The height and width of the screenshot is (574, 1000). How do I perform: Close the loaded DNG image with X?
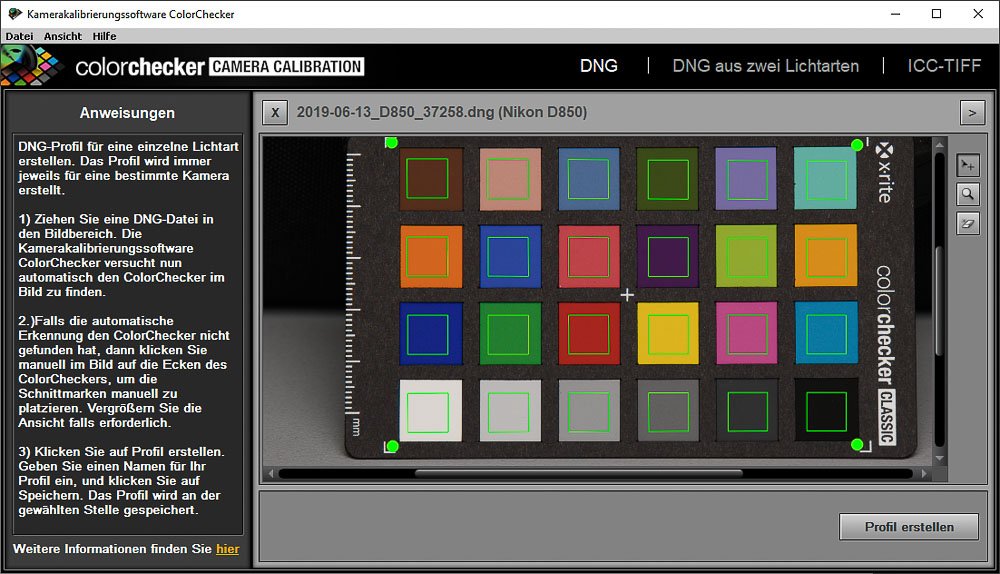(275, 112)
